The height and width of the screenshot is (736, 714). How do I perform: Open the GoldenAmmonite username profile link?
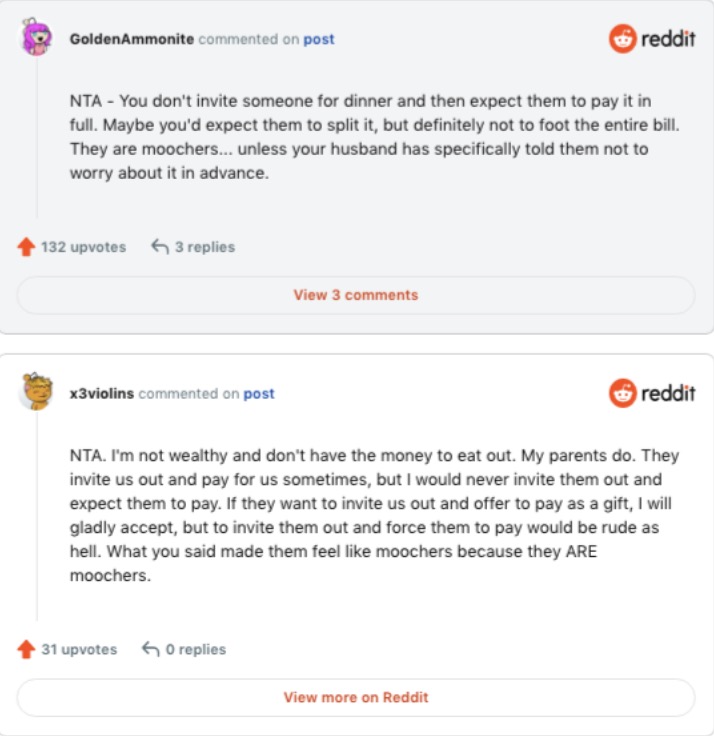tap(132, 40)
